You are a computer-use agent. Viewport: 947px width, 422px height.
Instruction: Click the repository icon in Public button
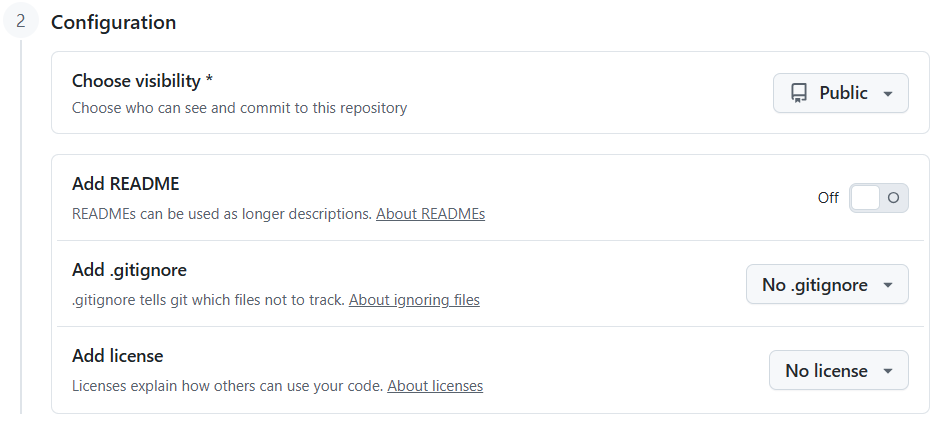[798, 93]
